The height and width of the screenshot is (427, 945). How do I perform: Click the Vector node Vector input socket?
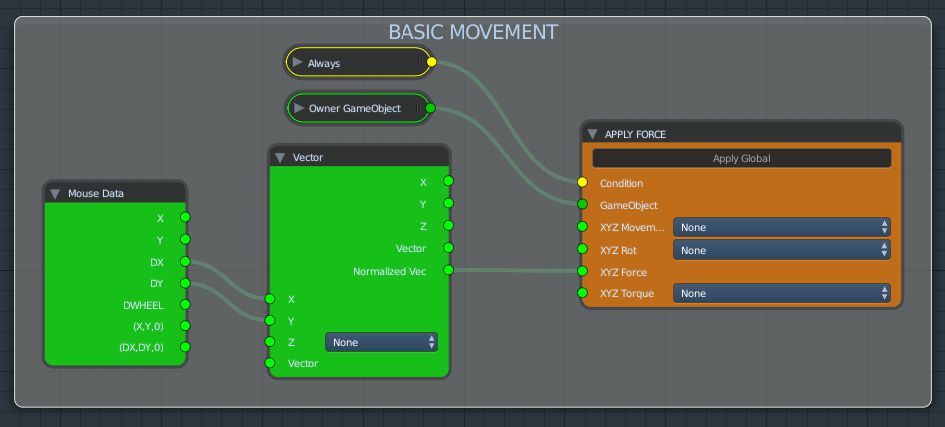[270, 363]
